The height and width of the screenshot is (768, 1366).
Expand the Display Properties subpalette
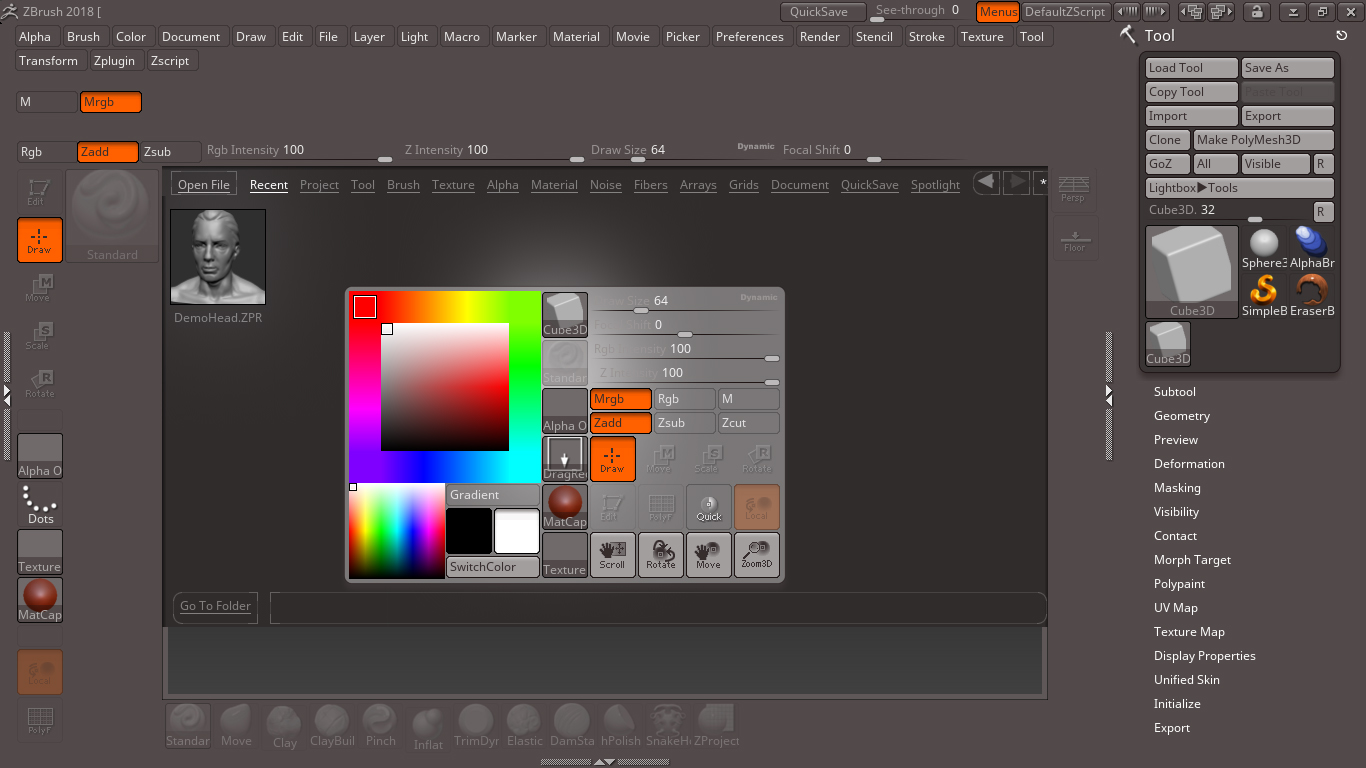point(1205,656)
